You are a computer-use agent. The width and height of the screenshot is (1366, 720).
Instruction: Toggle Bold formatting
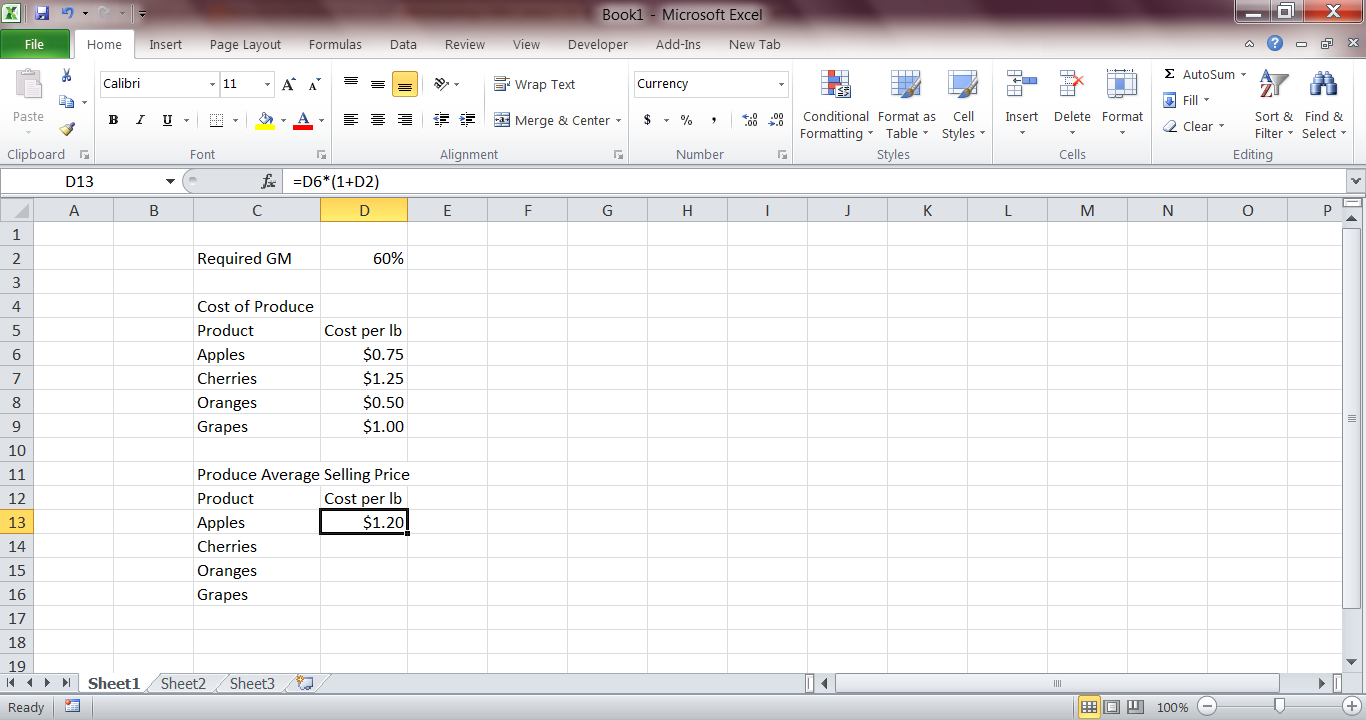[113, 120]
